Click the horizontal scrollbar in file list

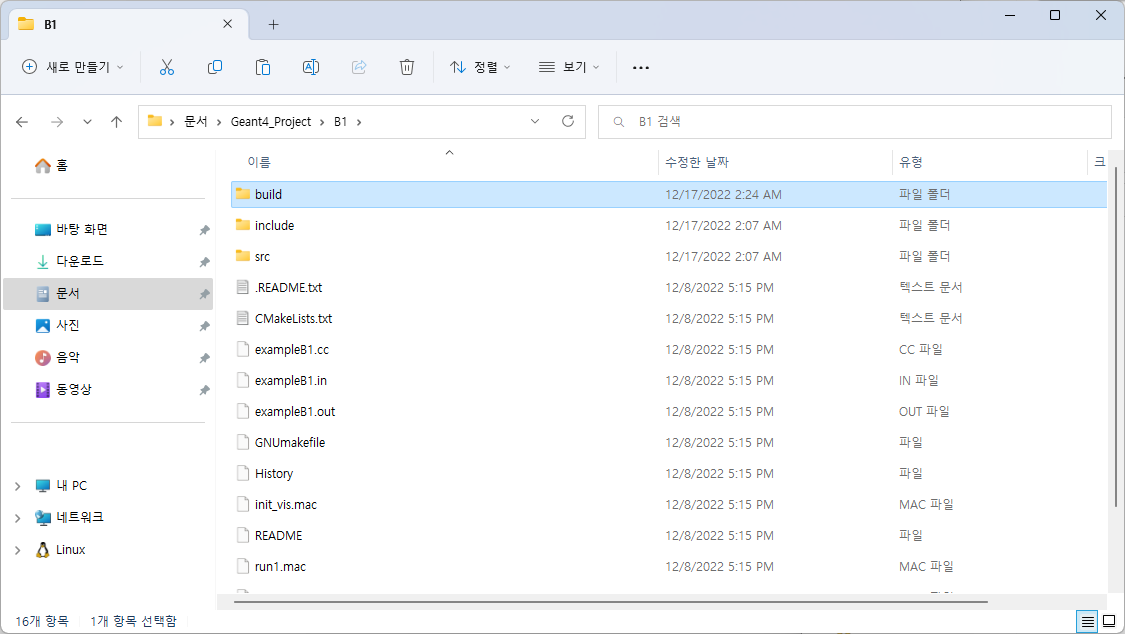610,602
